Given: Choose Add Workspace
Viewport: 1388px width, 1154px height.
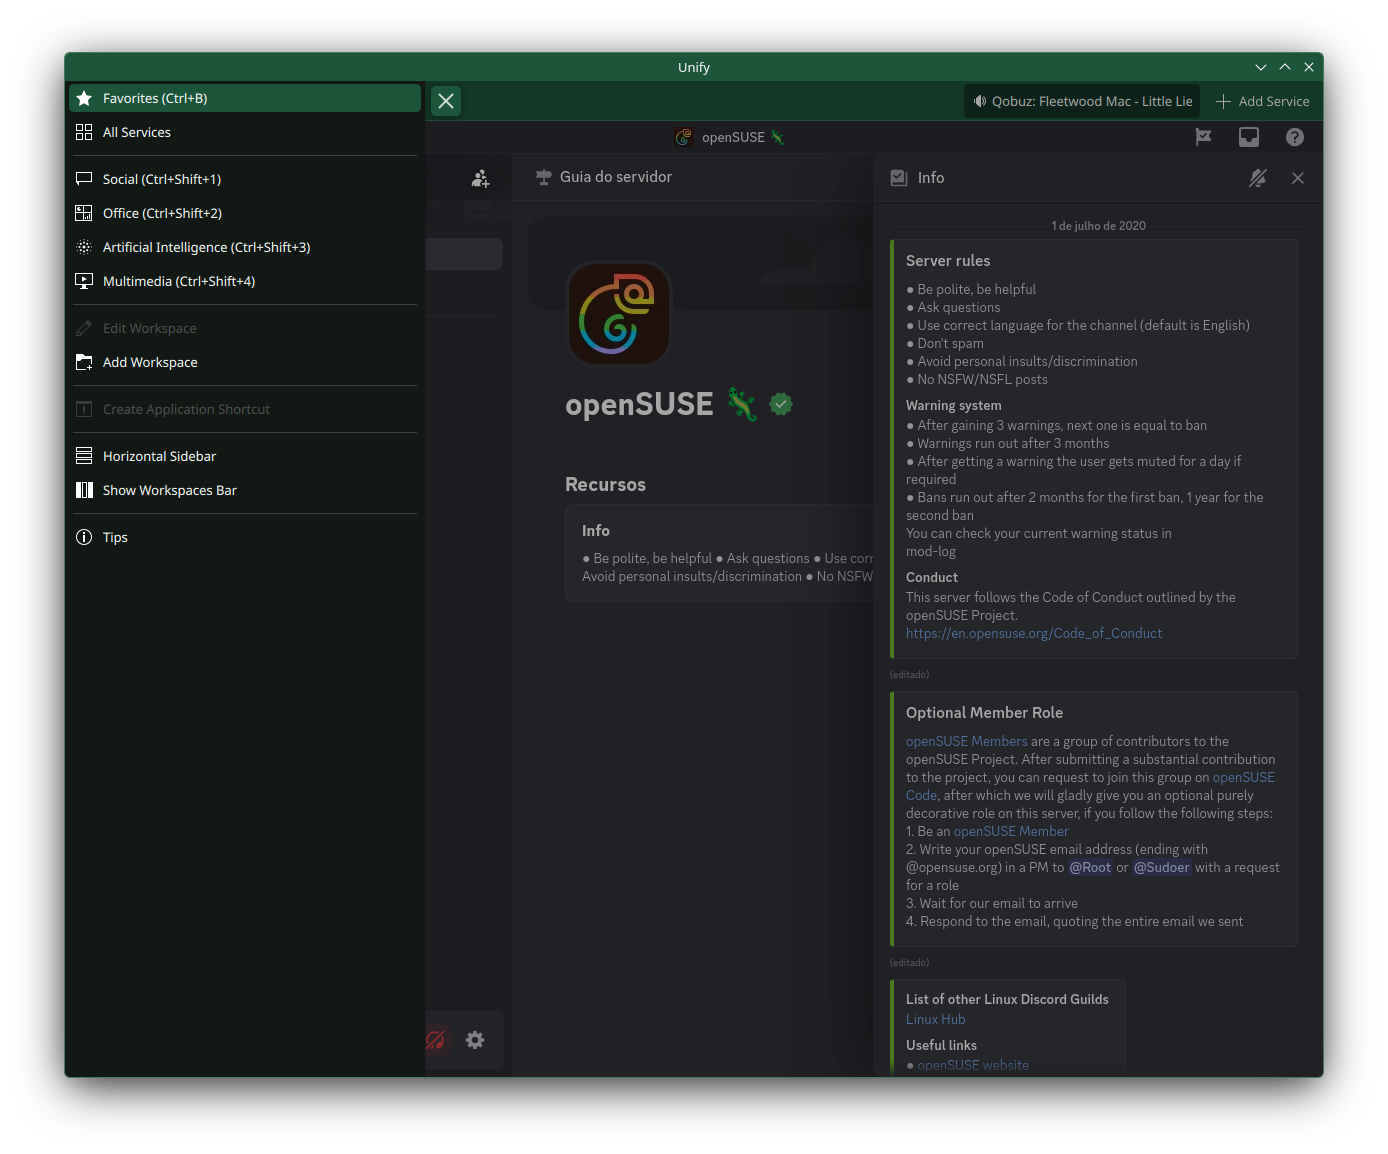Looking at the screenshot, I should click(x=245, y=362).
